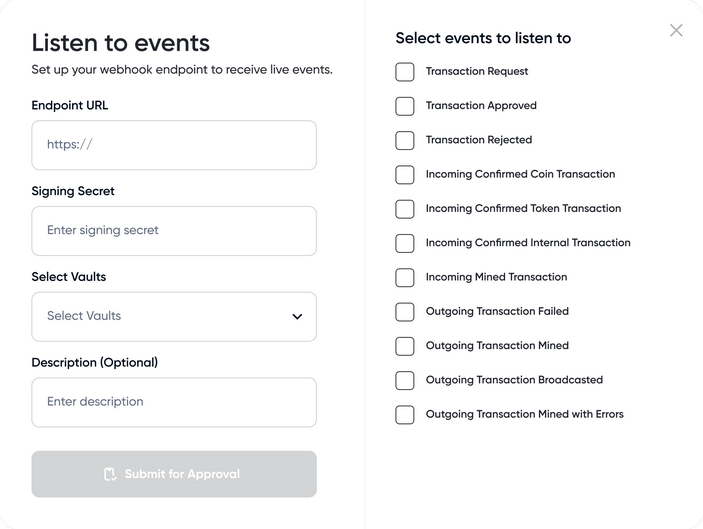Check Incoming Confirmed Token Transaction box

coord(405,209)
